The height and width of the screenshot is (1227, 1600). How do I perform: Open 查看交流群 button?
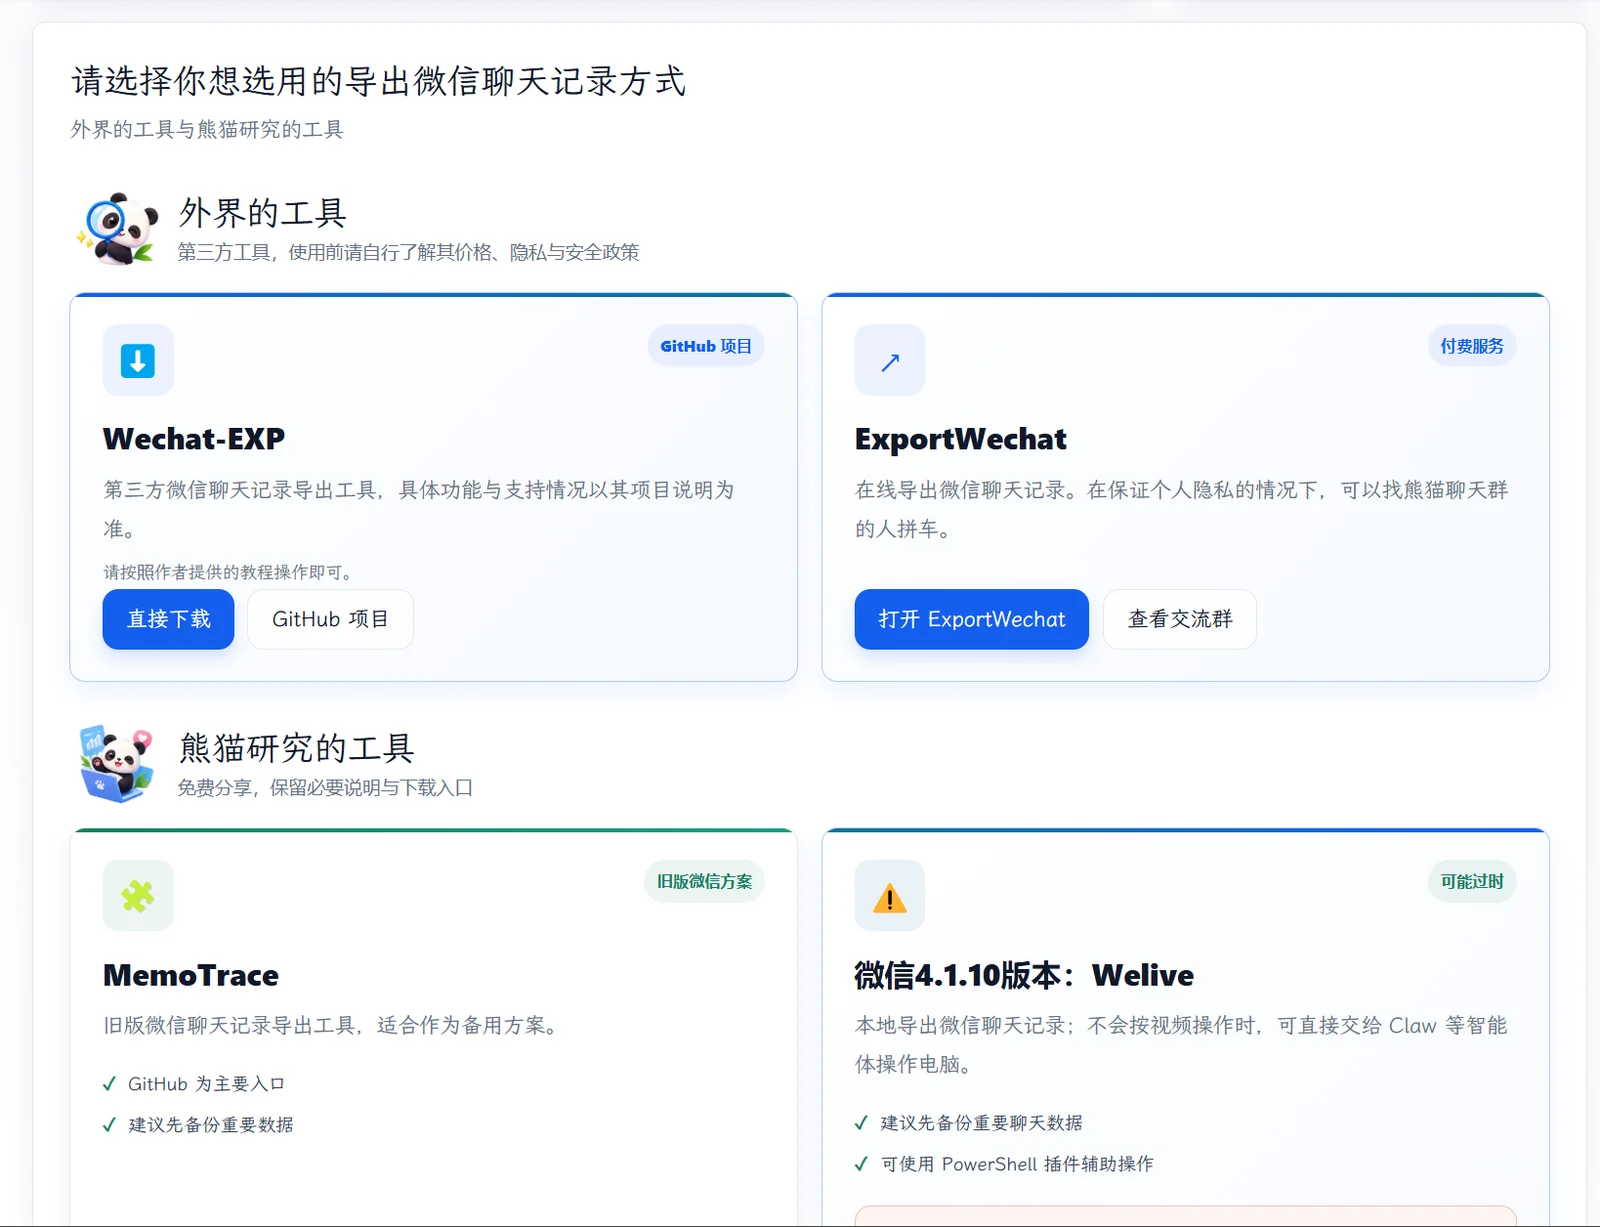pyautogui.click(x=1180, y=619)
